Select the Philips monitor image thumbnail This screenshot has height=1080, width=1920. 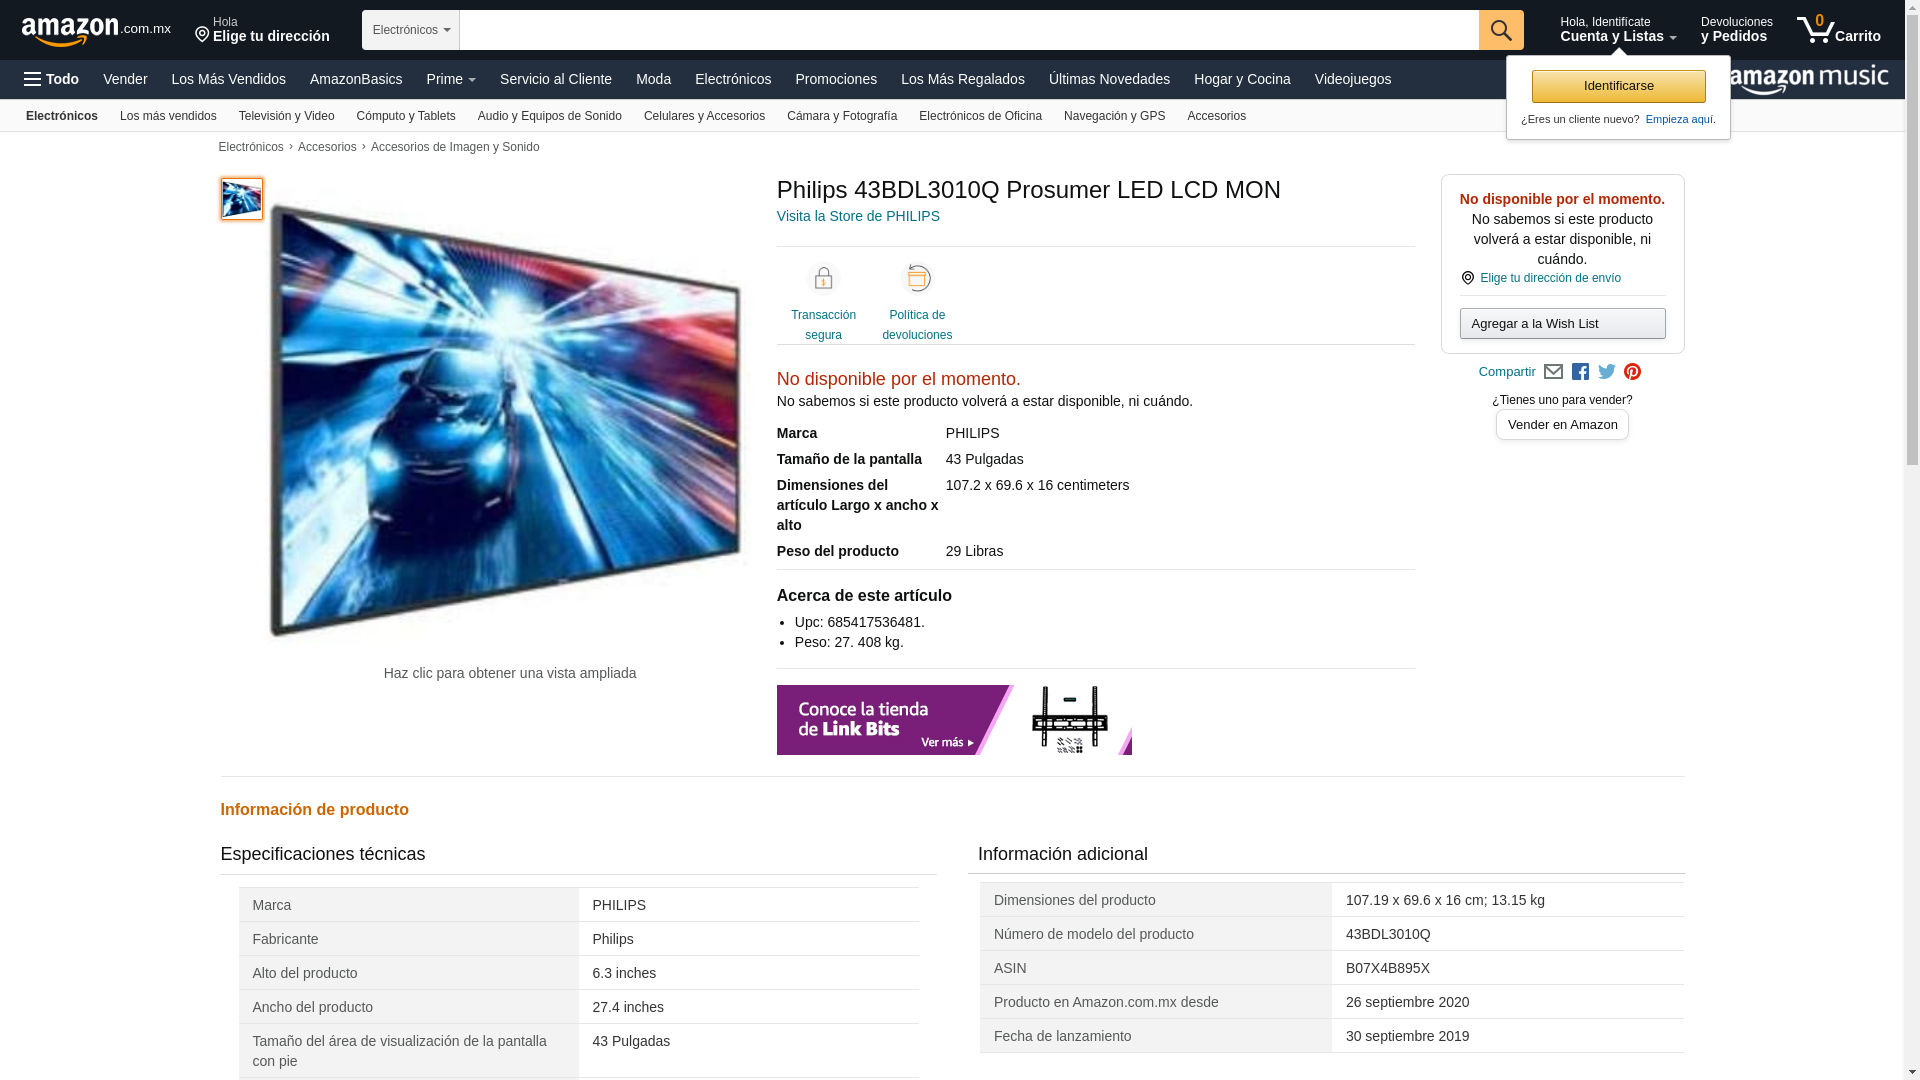[x=242, y=199]
